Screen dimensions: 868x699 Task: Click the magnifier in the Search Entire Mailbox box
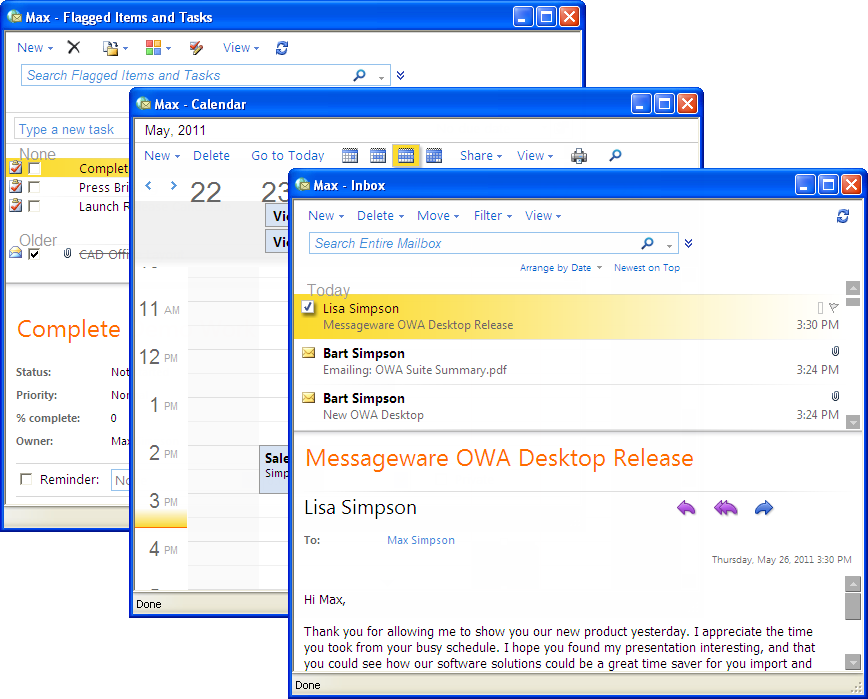click(x=647, y=243)
